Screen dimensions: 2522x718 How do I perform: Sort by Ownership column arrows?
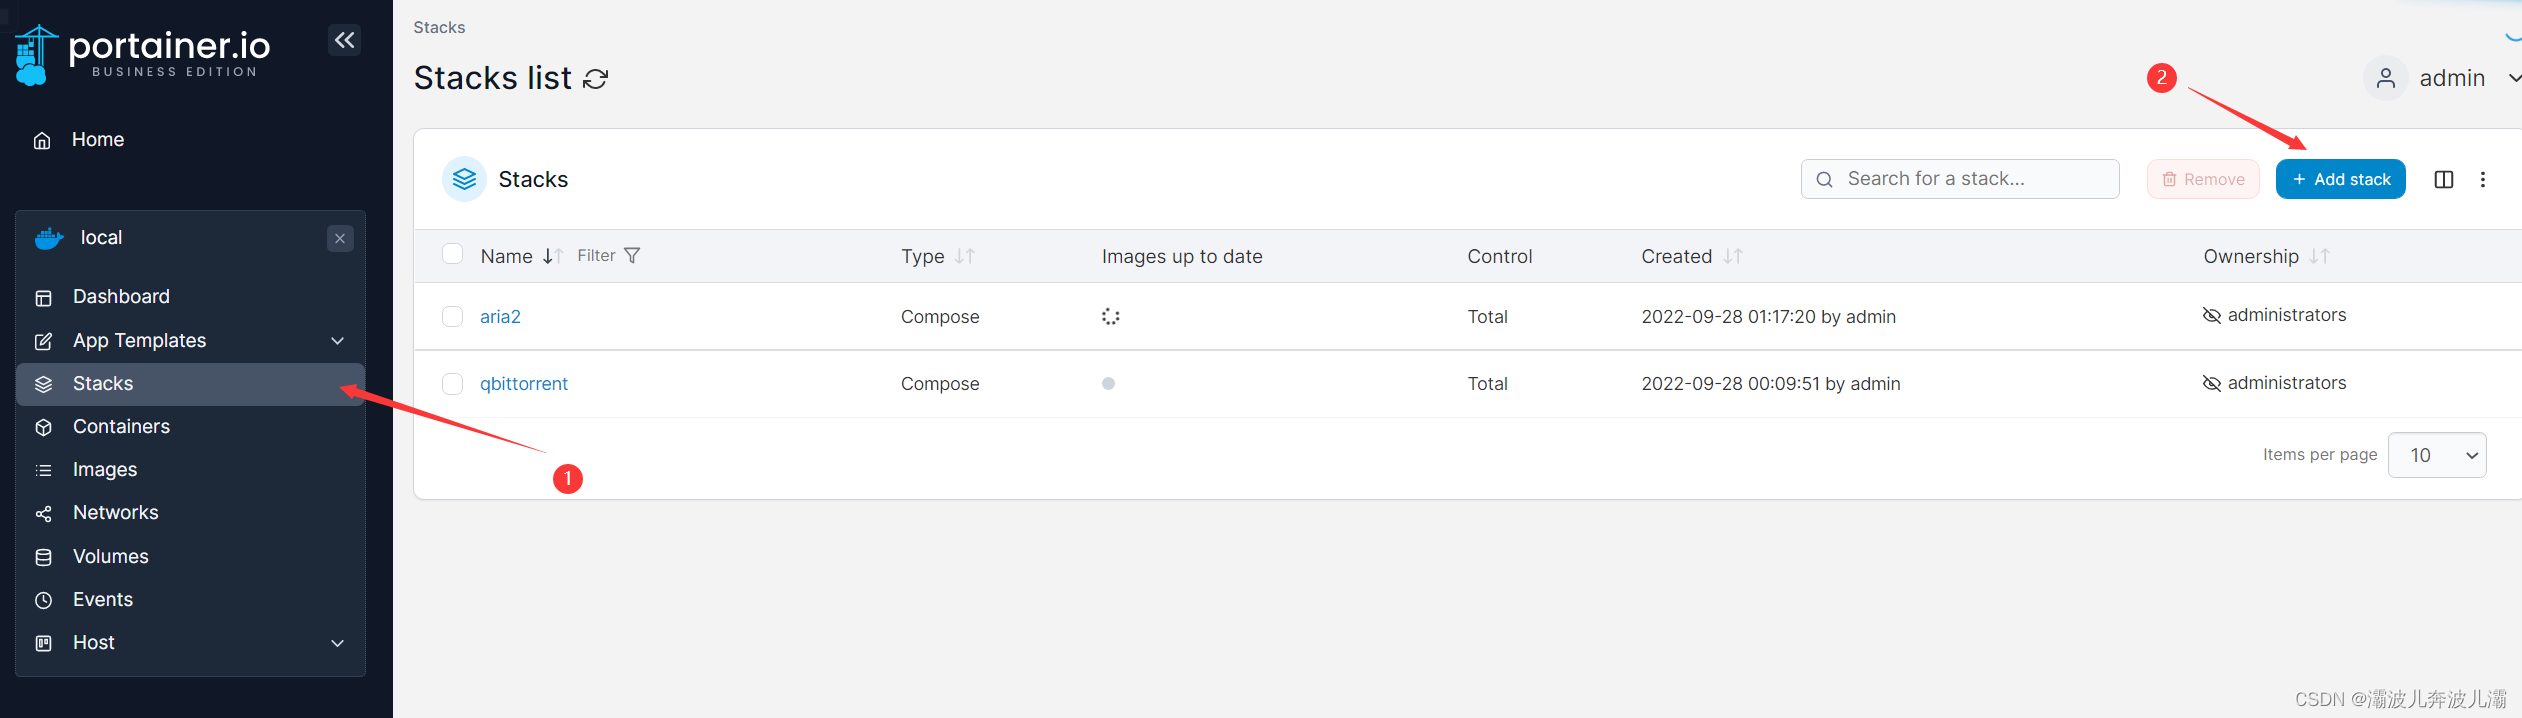click(2320, 257)
